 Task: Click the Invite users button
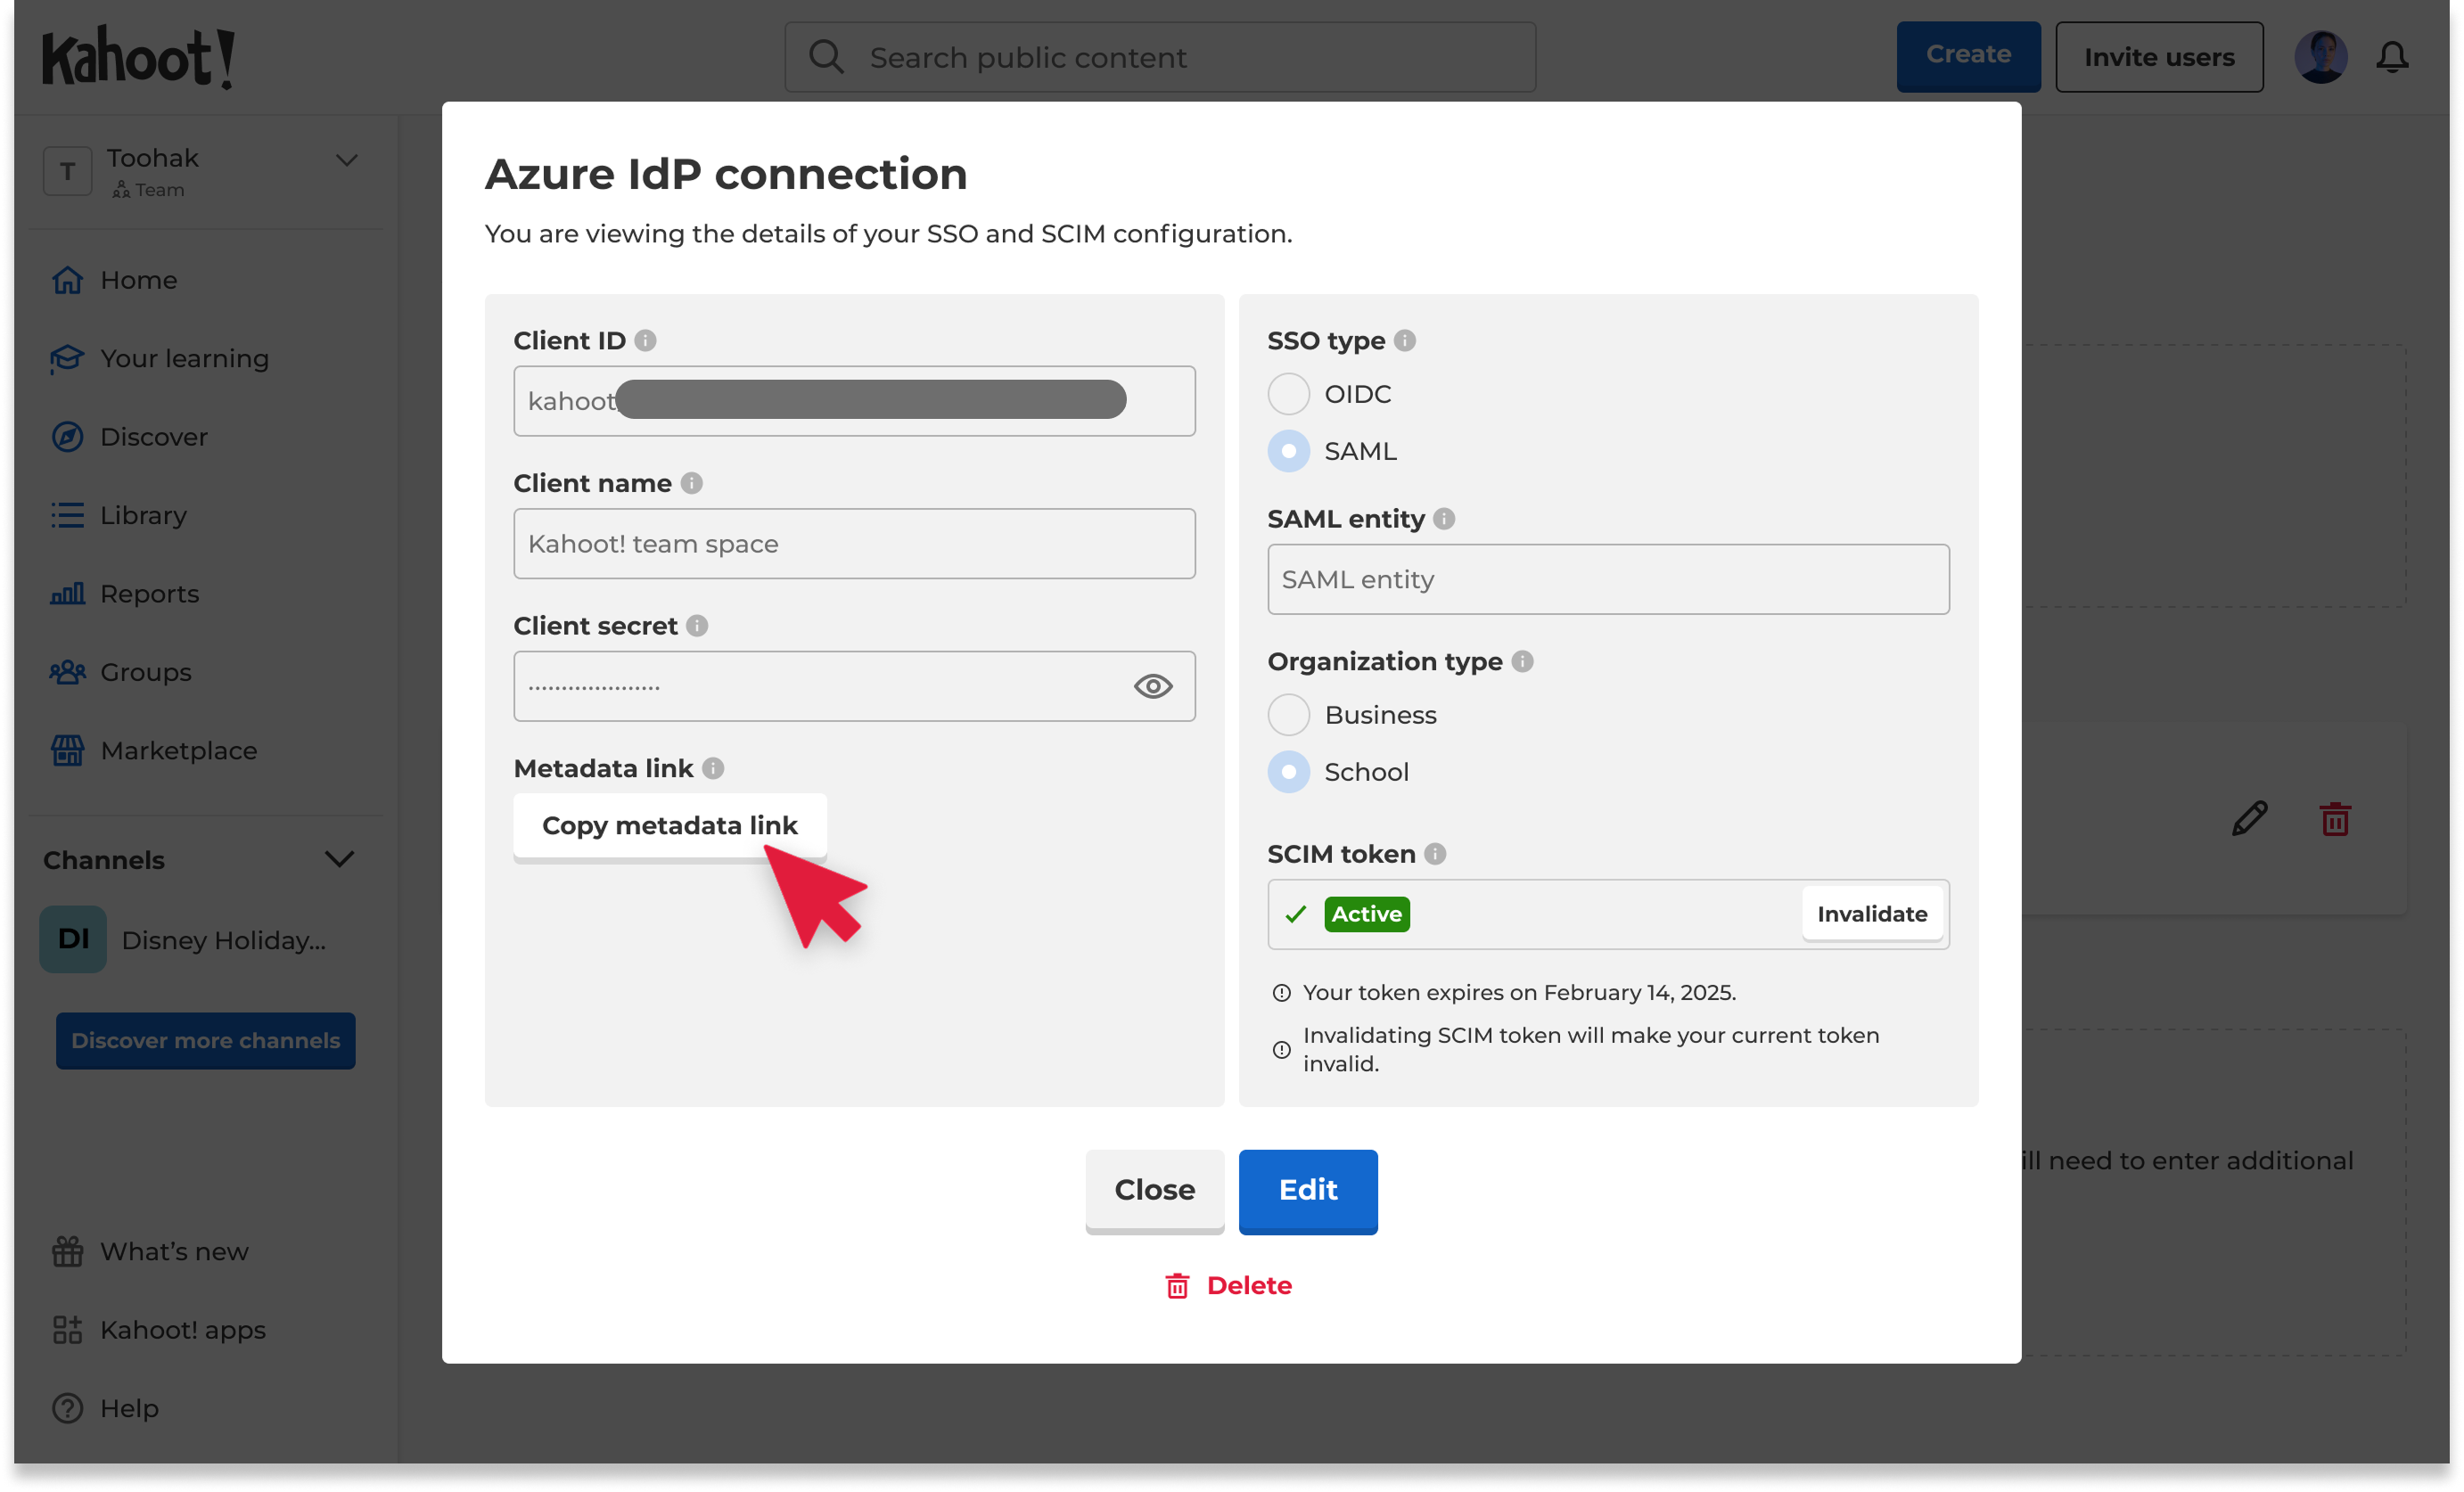point(2159,57)
